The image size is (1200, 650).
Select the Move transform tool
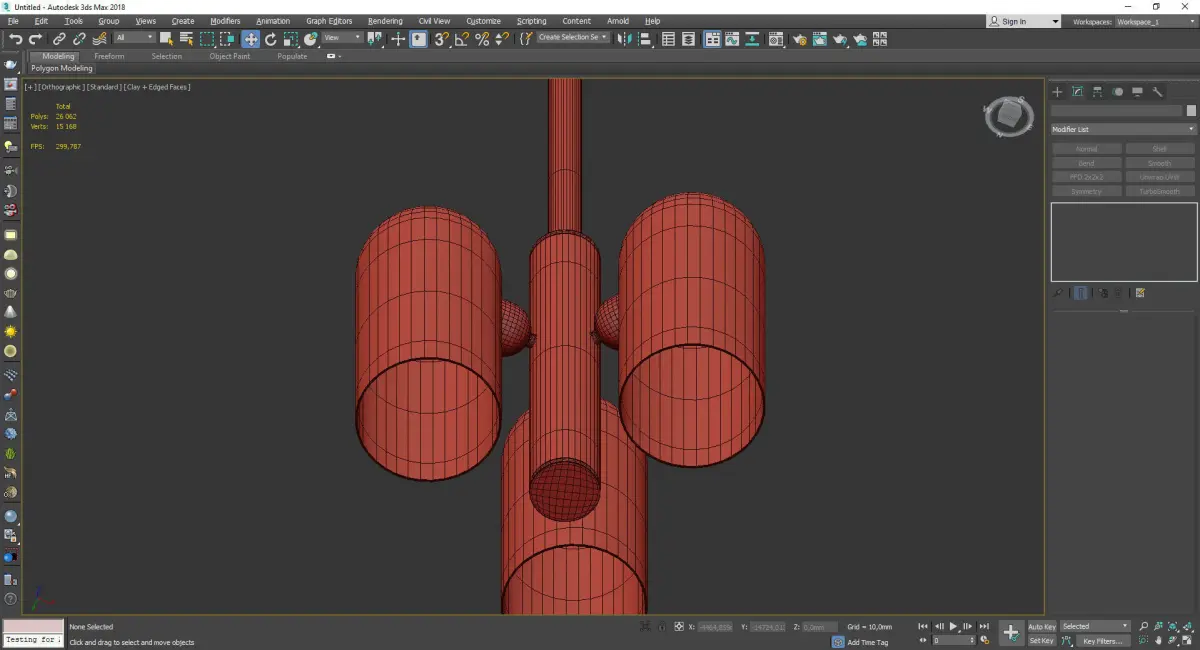click(x=250, y=39)
